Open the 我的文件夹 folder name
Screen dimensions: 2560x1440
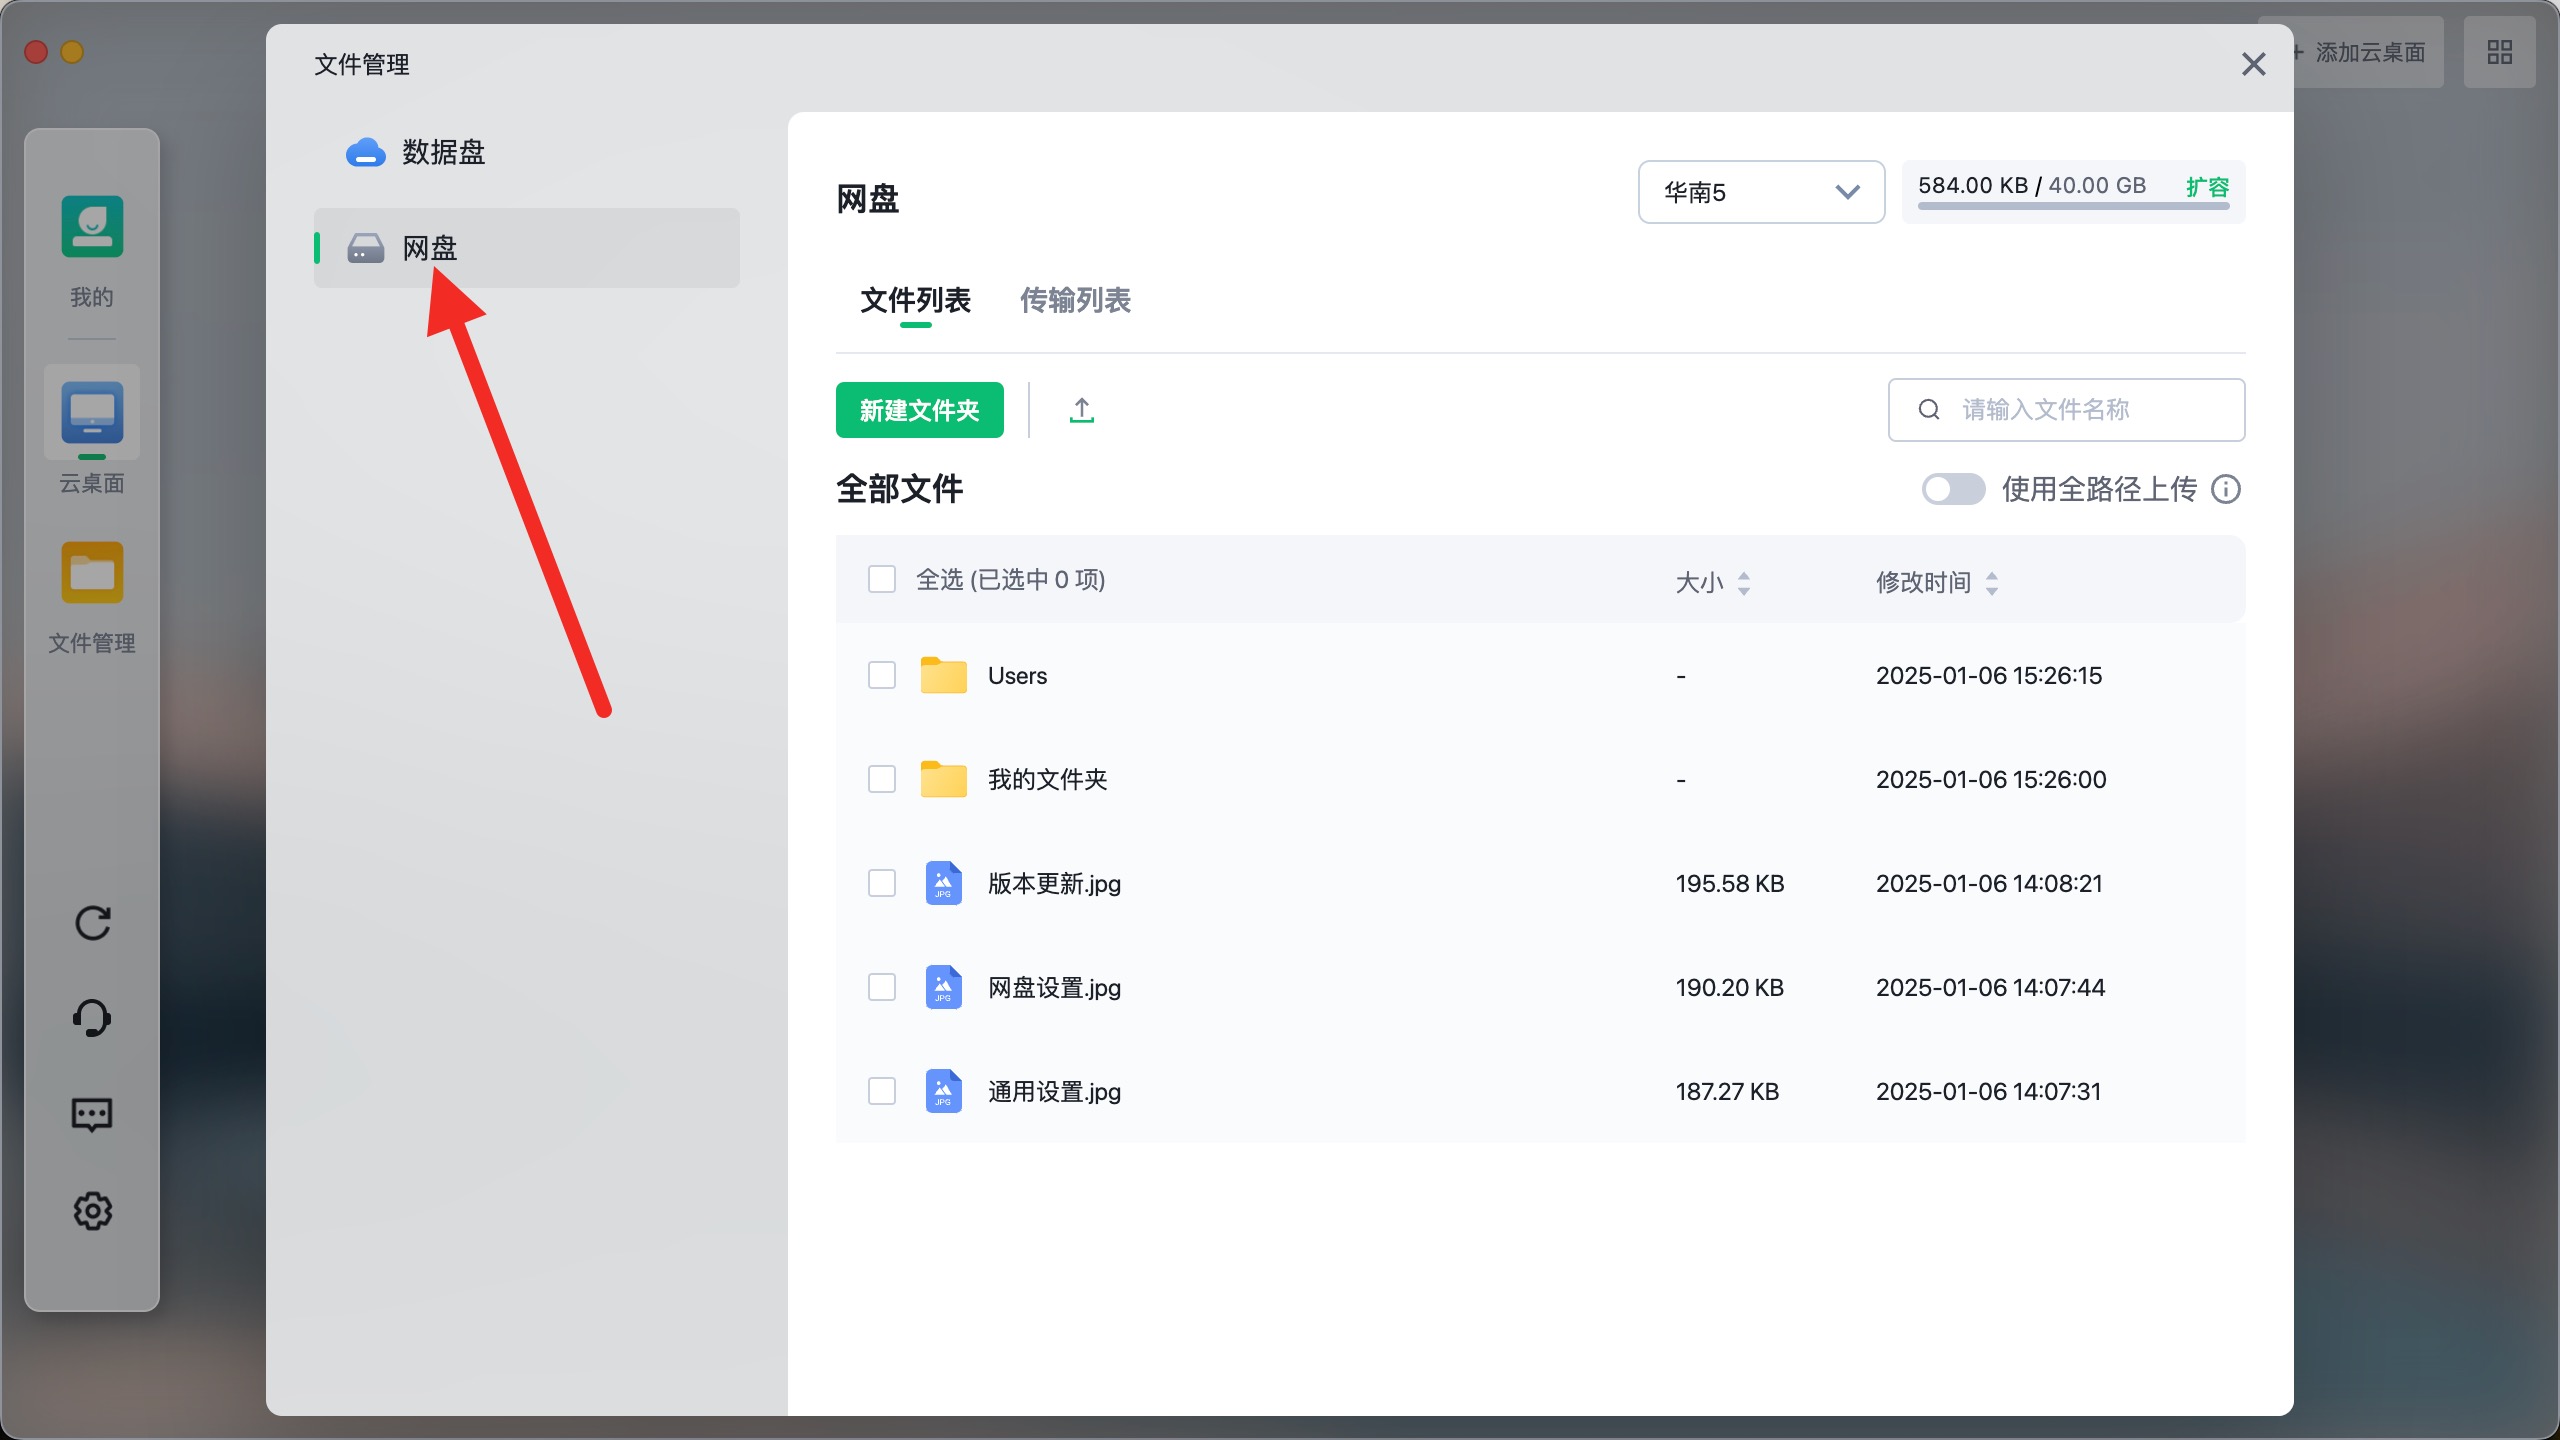click(1047, 779)
